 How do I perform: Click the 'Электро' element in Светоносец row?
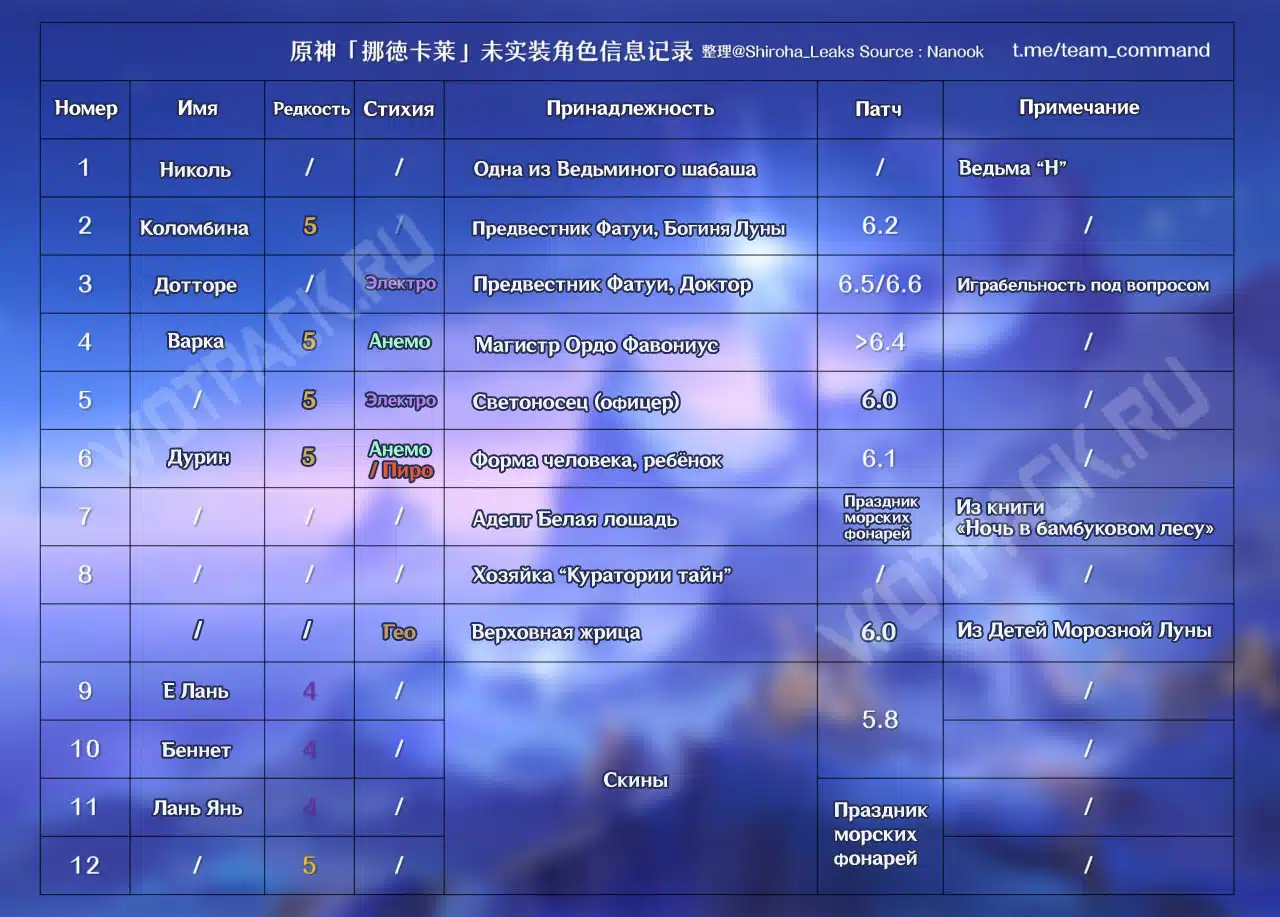point(400,400)
